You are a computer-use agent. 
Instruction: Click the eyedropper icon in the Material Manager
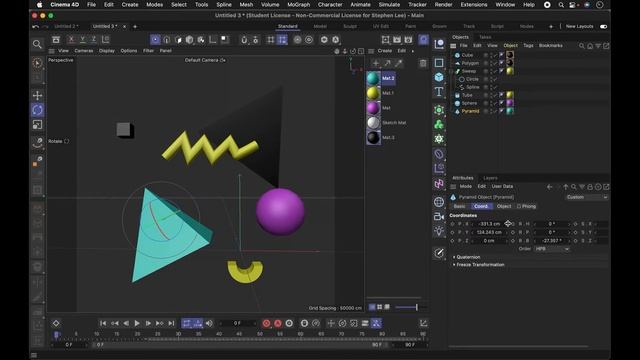(399, 63)
